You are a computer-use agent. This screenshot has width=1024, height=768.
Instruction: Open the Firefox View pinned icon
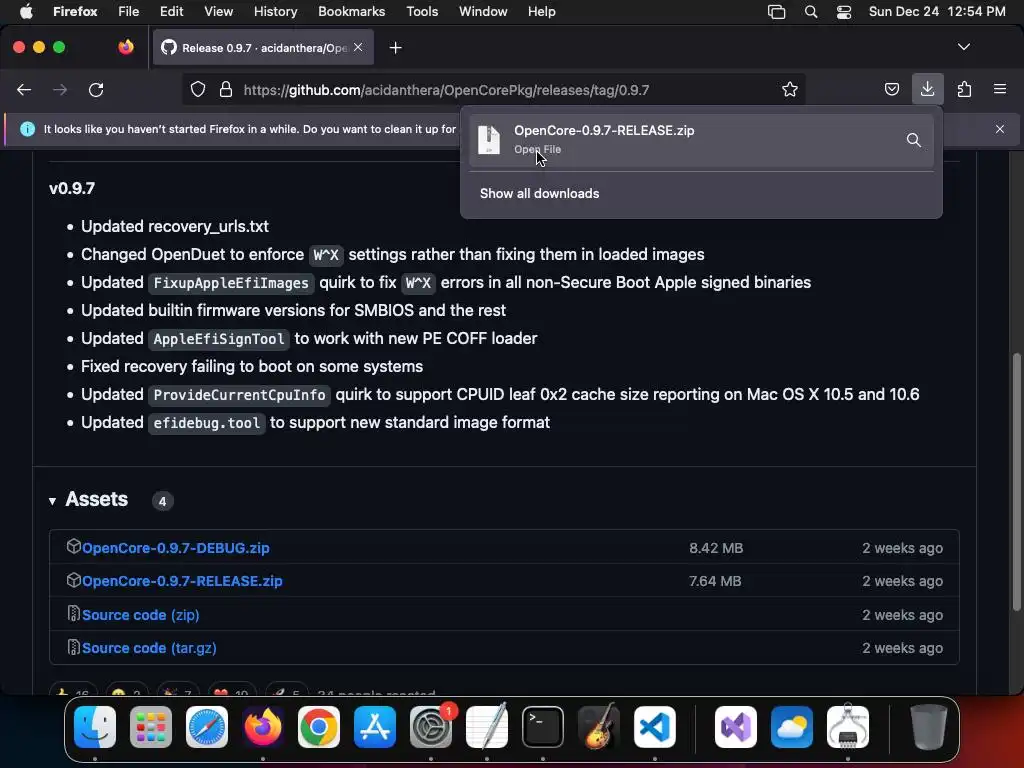126,47
